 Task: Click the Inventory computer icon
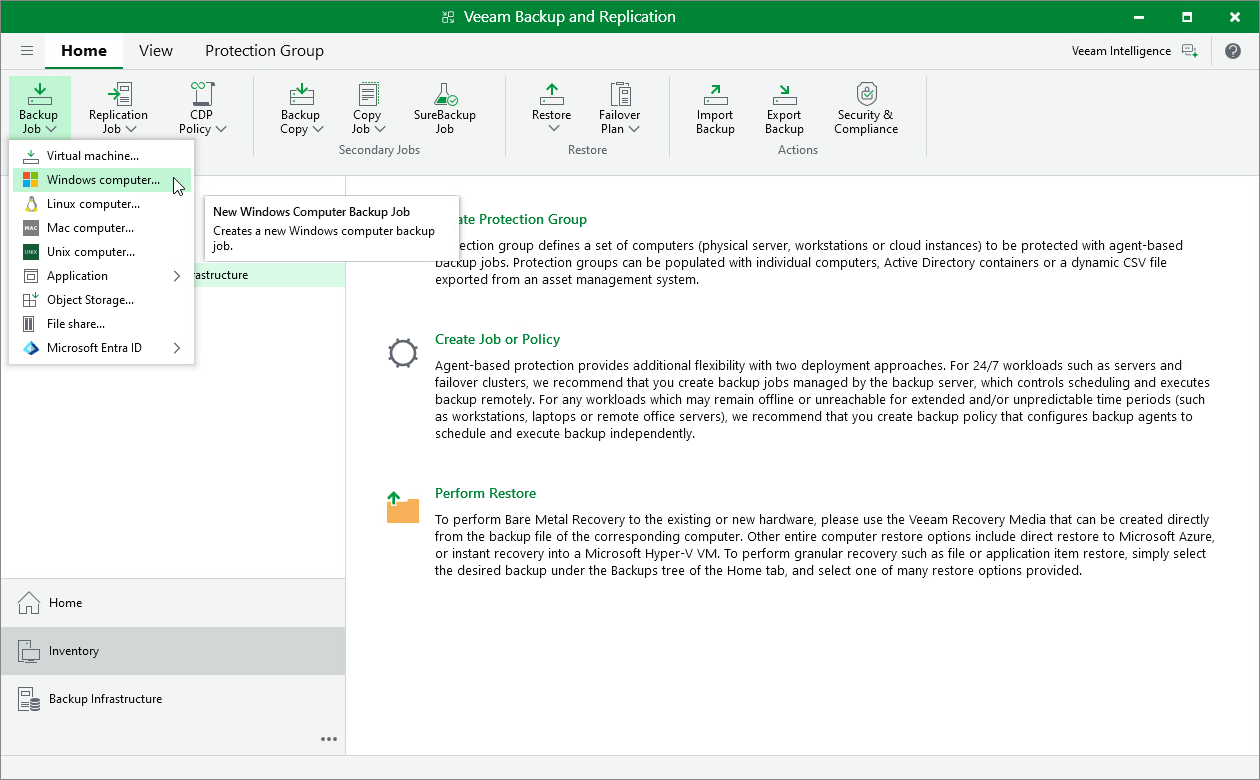[x=28, y=651]
